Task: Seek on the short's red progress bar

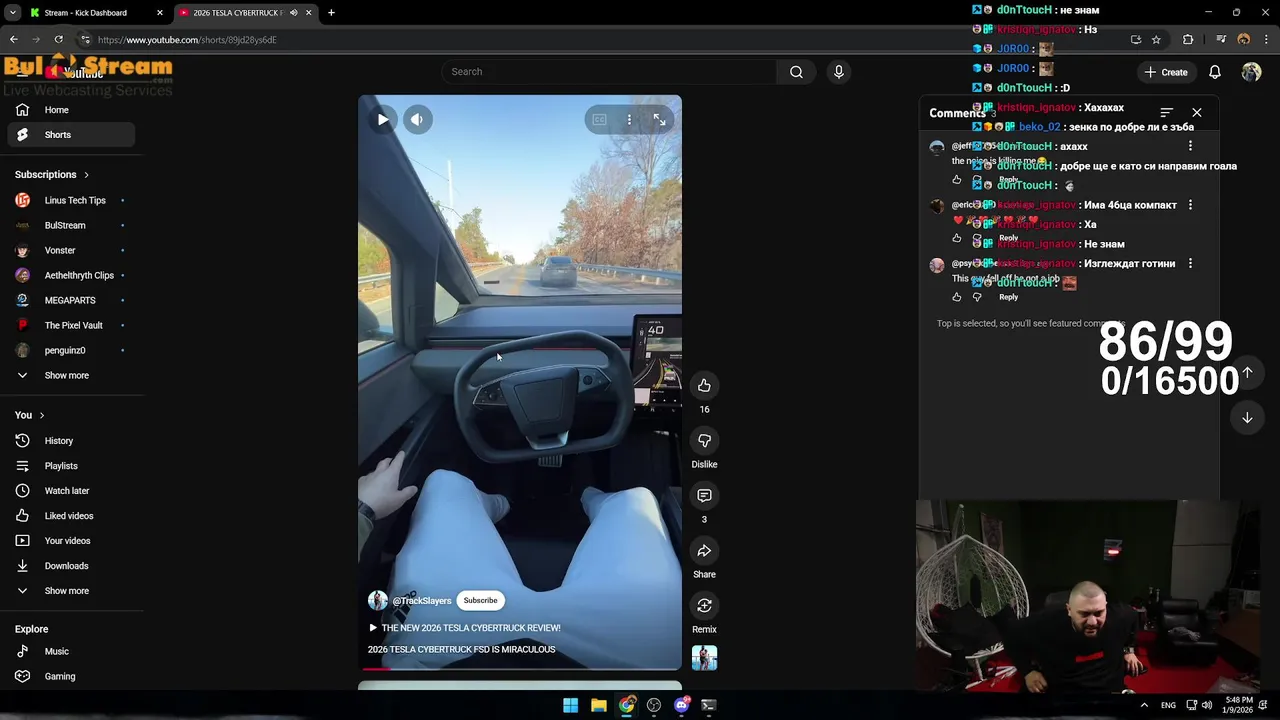Action: coord(520,668)
